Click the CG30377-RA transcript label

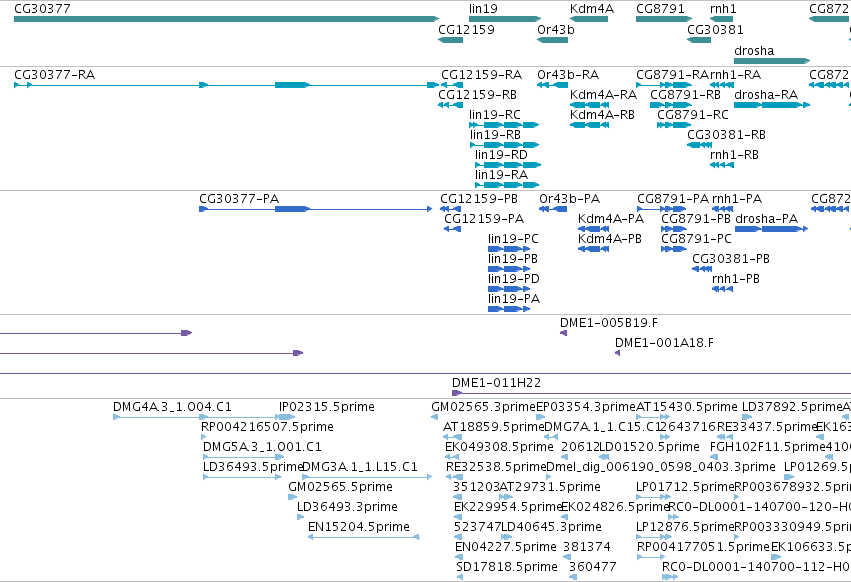(55, 74)
